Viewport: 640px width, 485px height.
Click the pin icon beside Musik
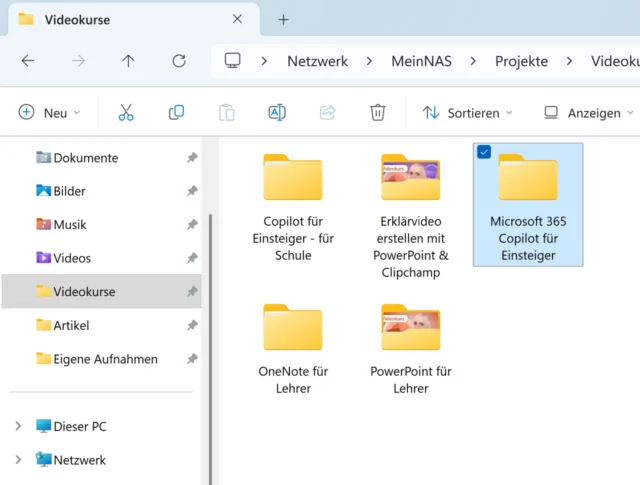point(192,224)
